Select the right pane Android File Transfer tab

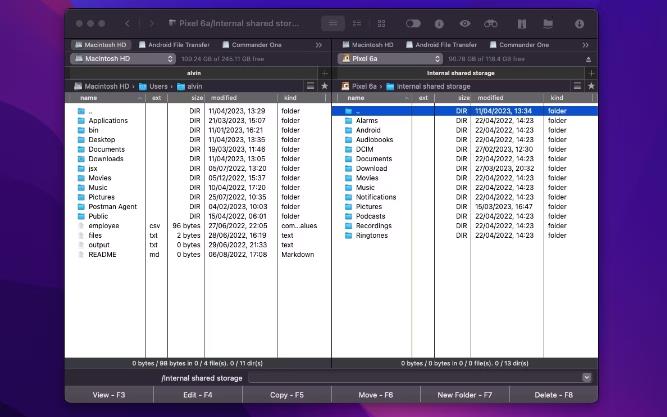click(442, 45)
